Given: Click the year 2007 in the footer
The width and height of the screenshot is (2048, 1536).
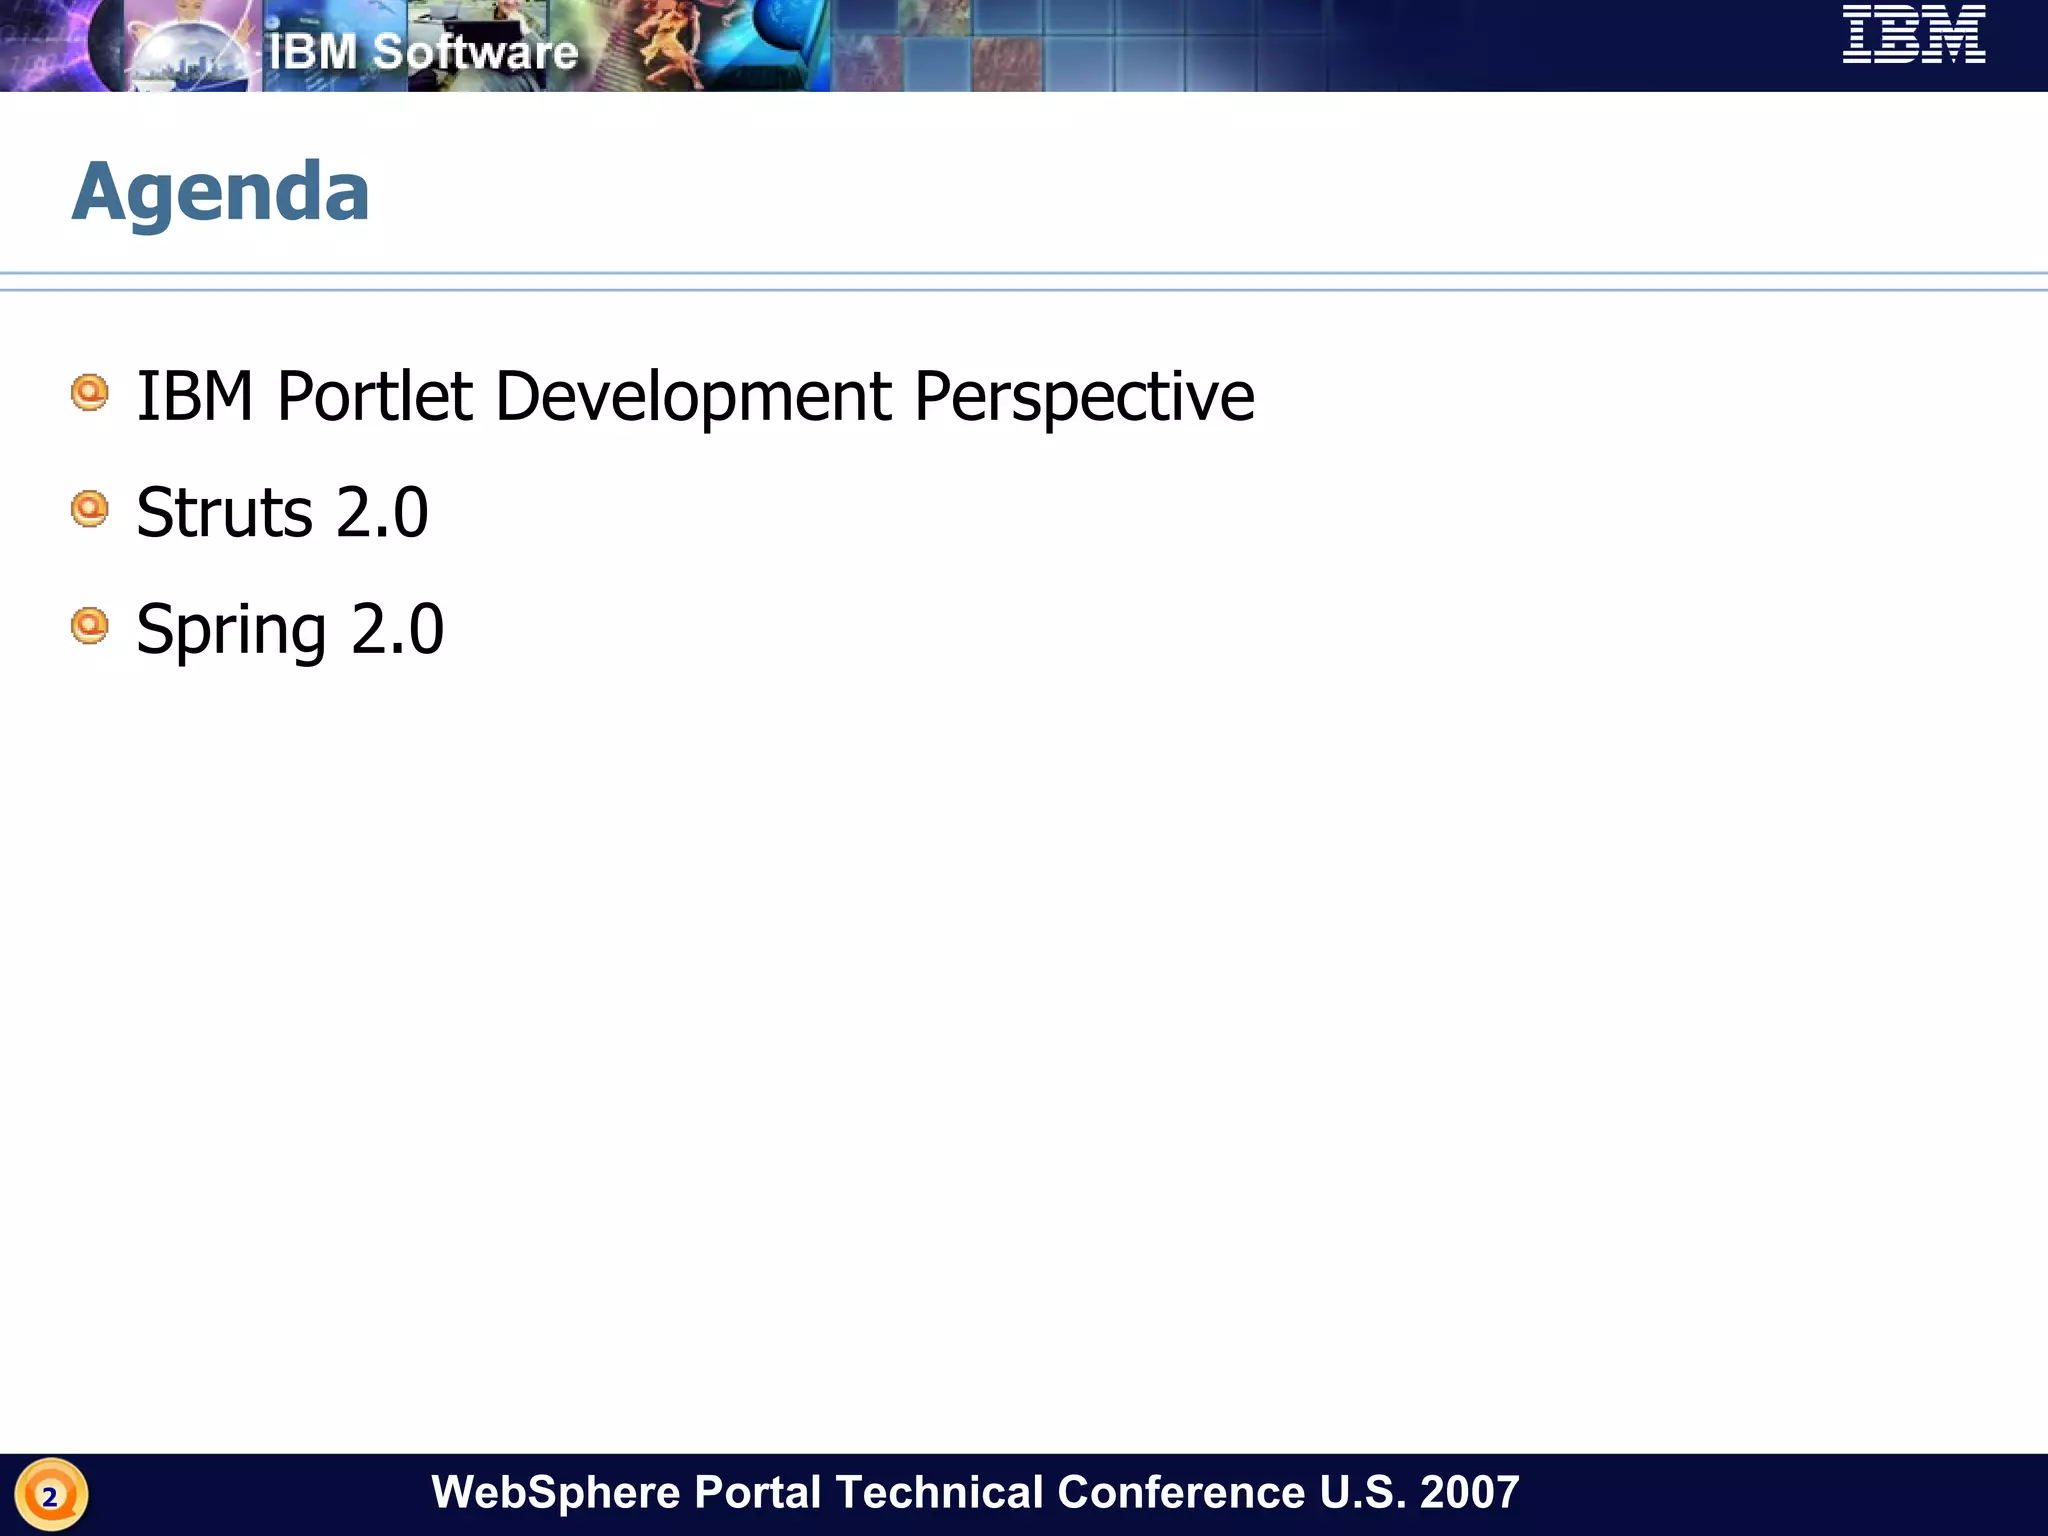Looking at the screenshot, I should click(1469, 1492).
